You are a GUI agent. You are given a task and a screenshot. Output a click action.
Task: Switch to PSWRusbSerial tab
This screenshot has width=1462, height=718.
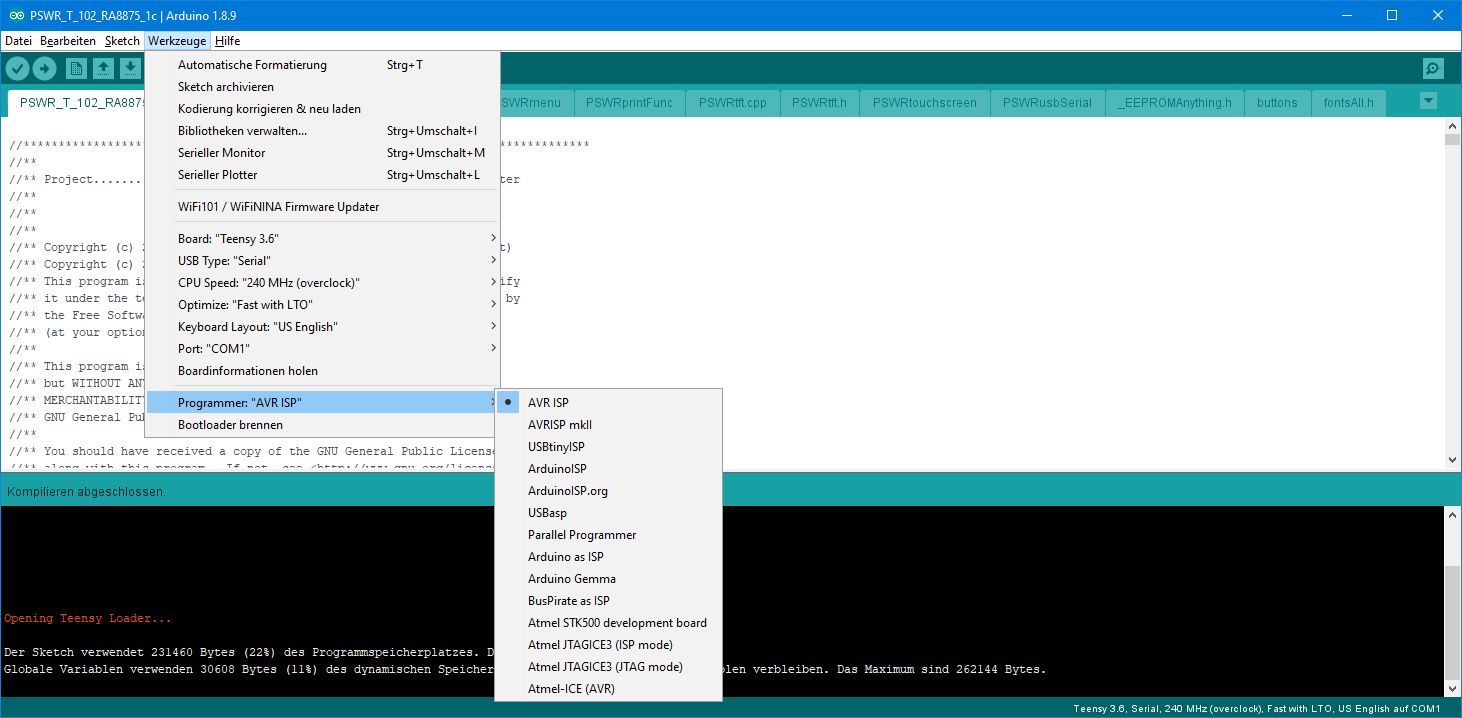pyautogui.click(x=1047, y=103)
